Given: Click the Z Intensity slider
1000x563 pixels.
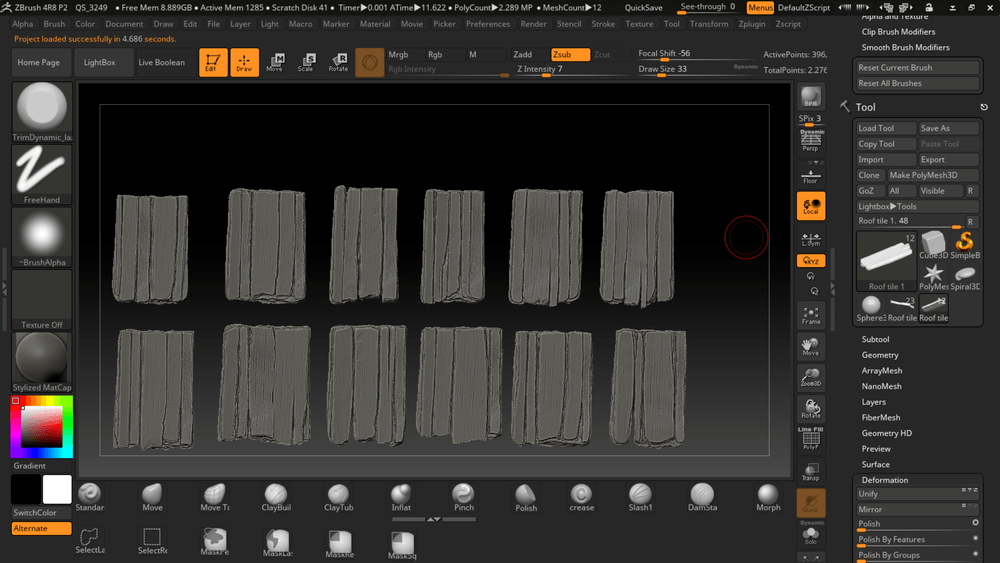Looking at the screenshot, I should coord(540,70).
